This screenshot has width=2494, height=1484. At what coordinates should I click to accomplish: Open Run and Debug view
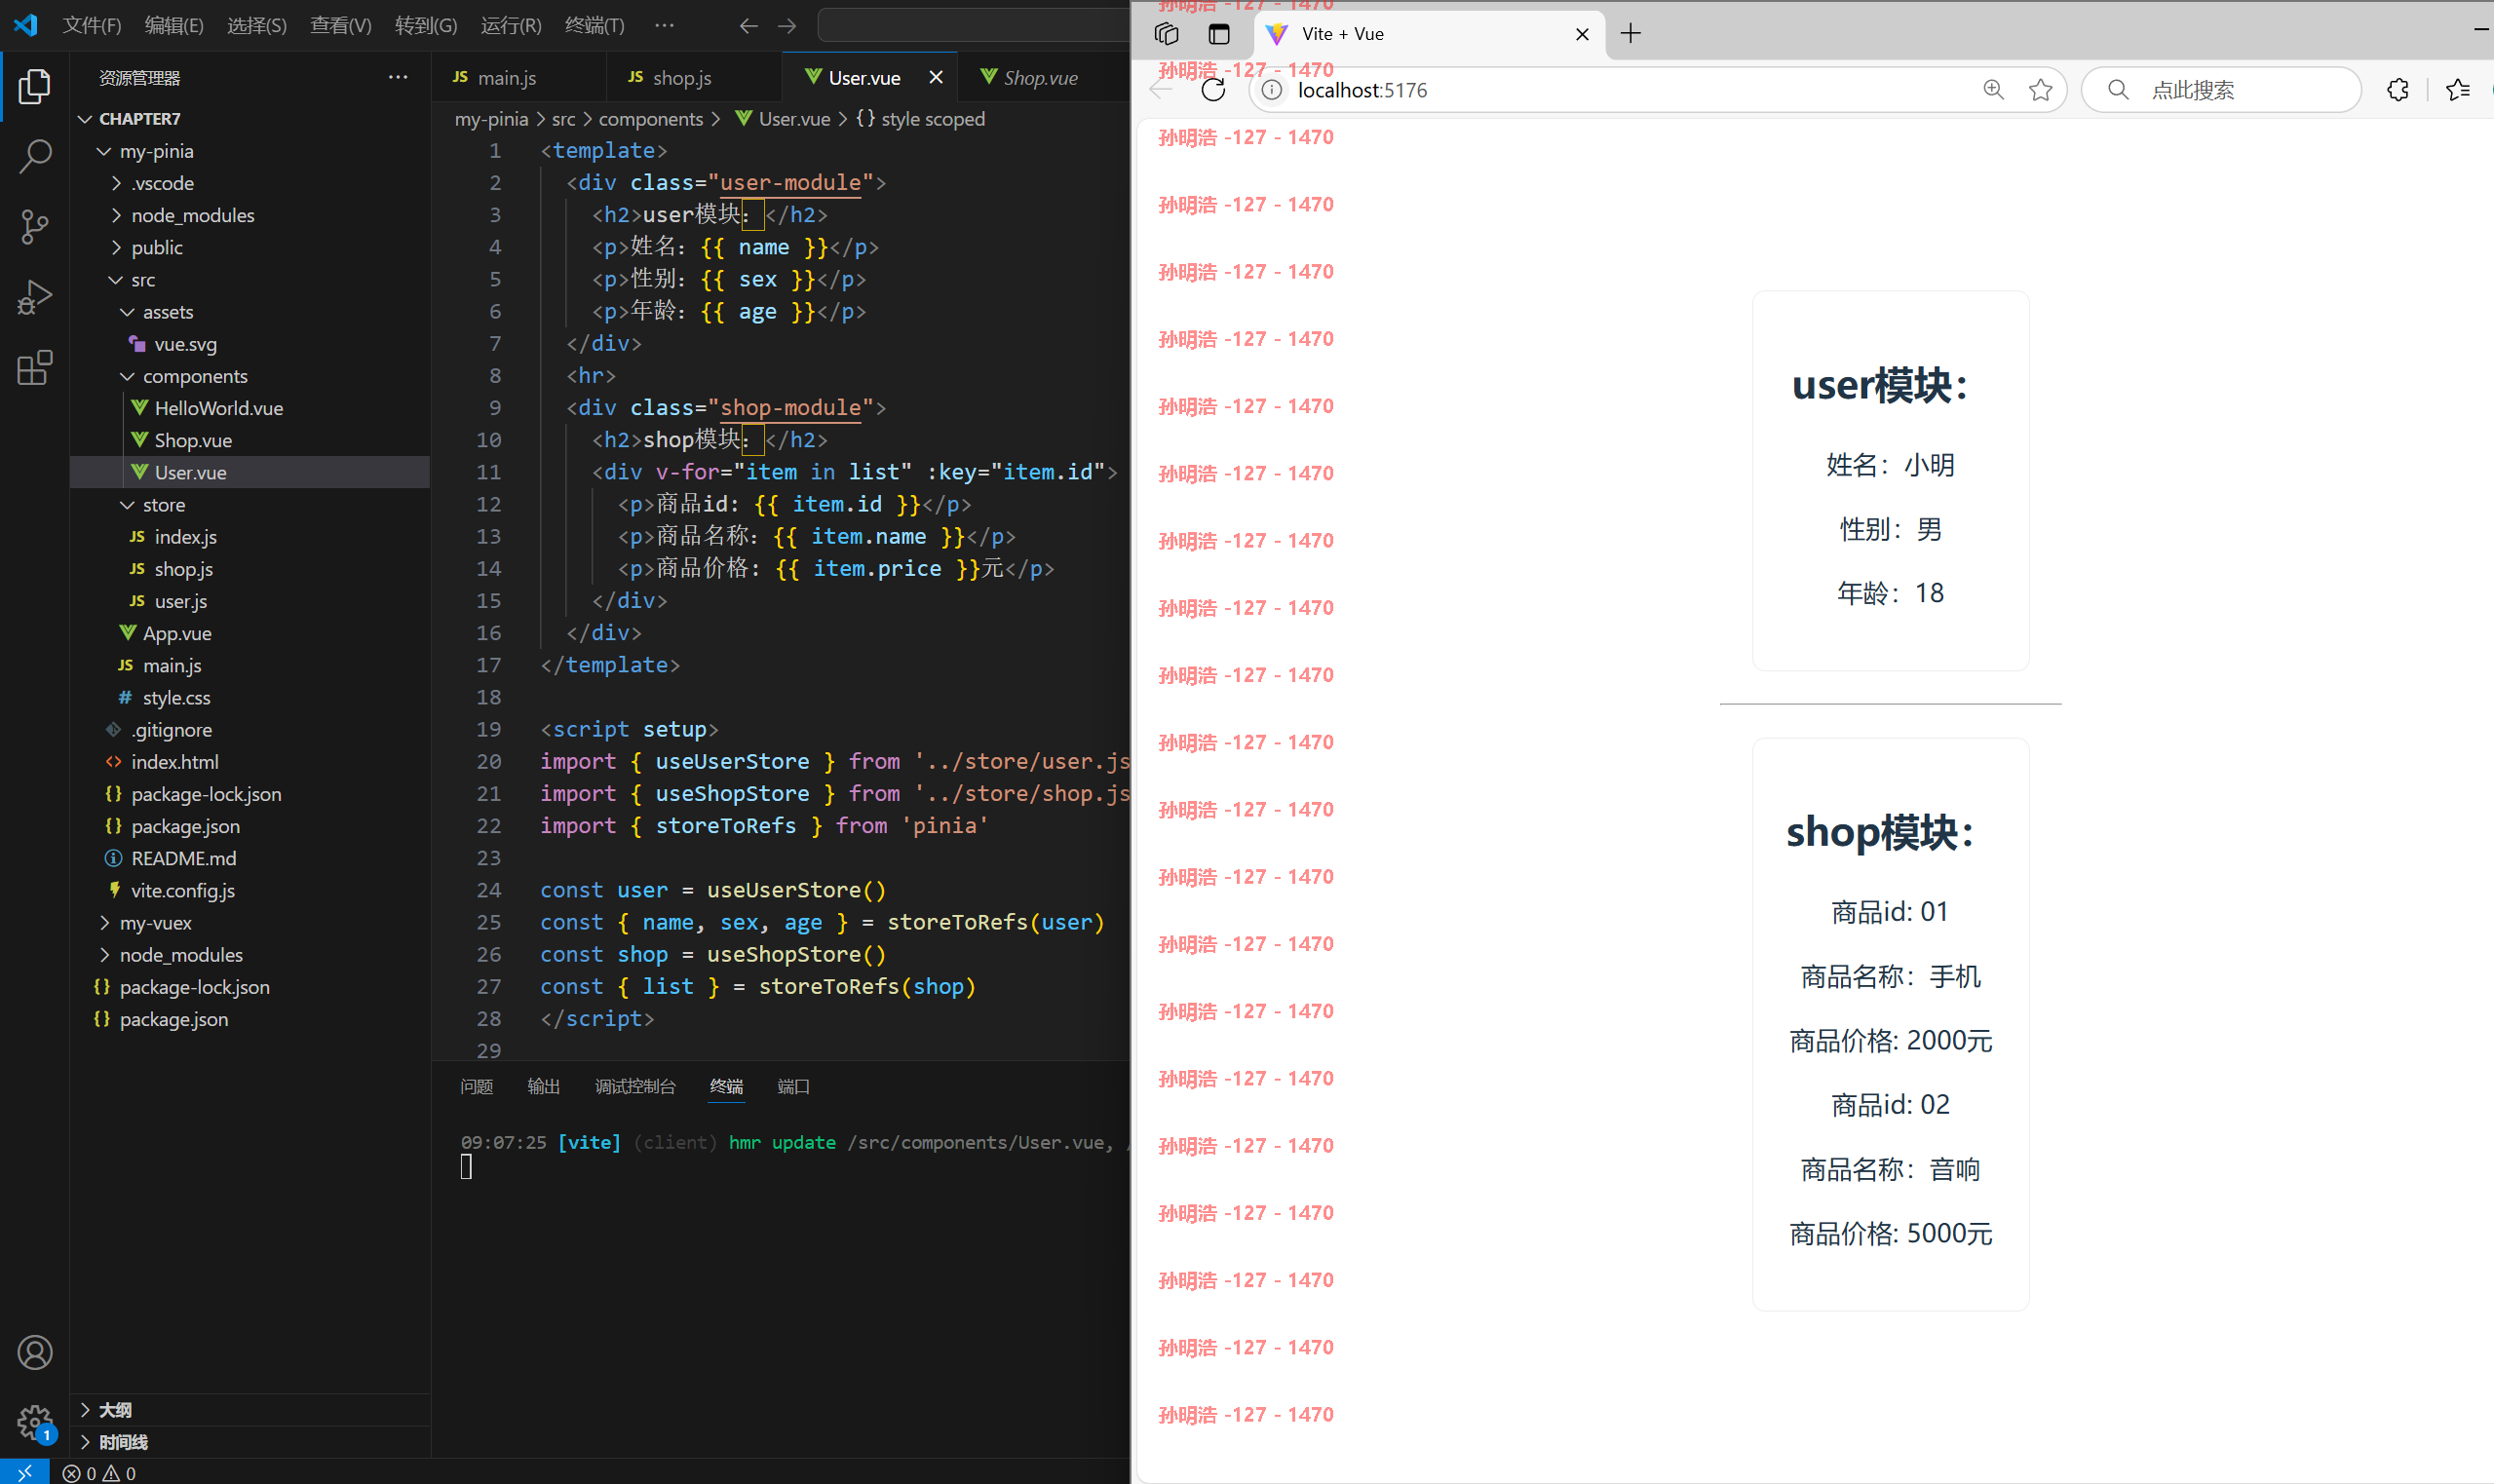click(34, 297)
